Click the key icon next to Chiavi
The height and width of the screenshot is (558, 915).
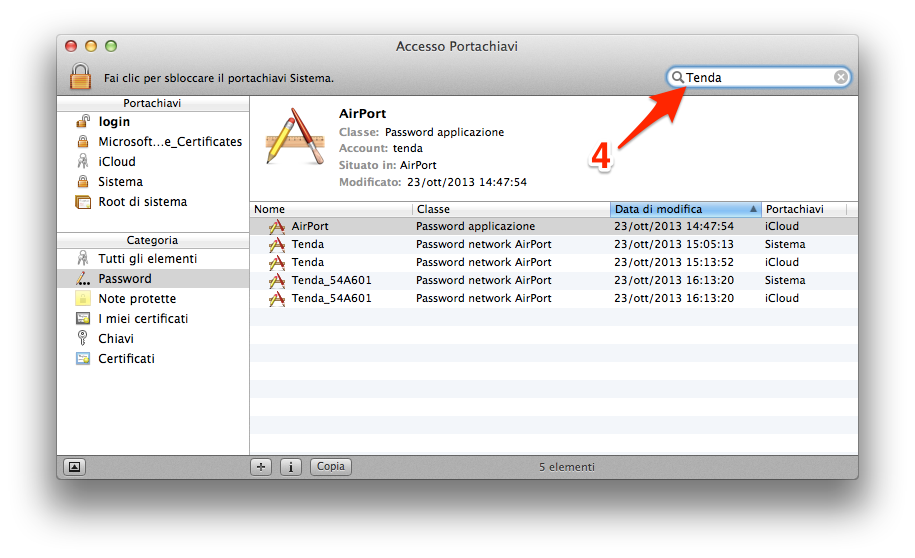point(83,338)
